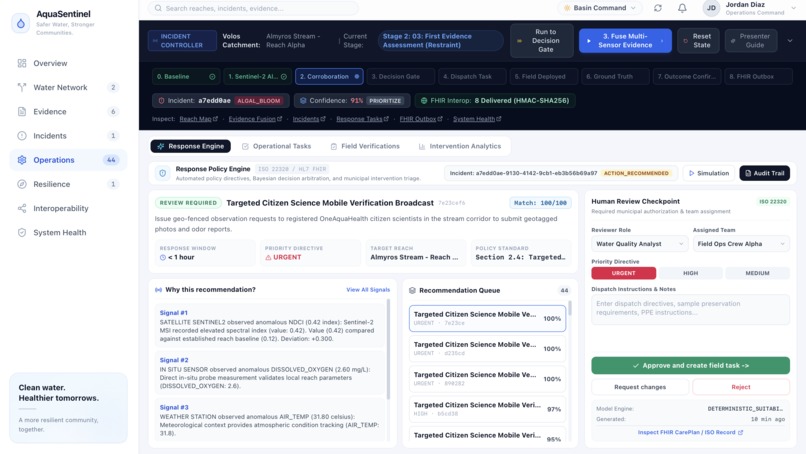Image resolution: width=806 pixels, height=454 pixels.
Task: Open the Basin Command dropdown
Action: [600, 8]
